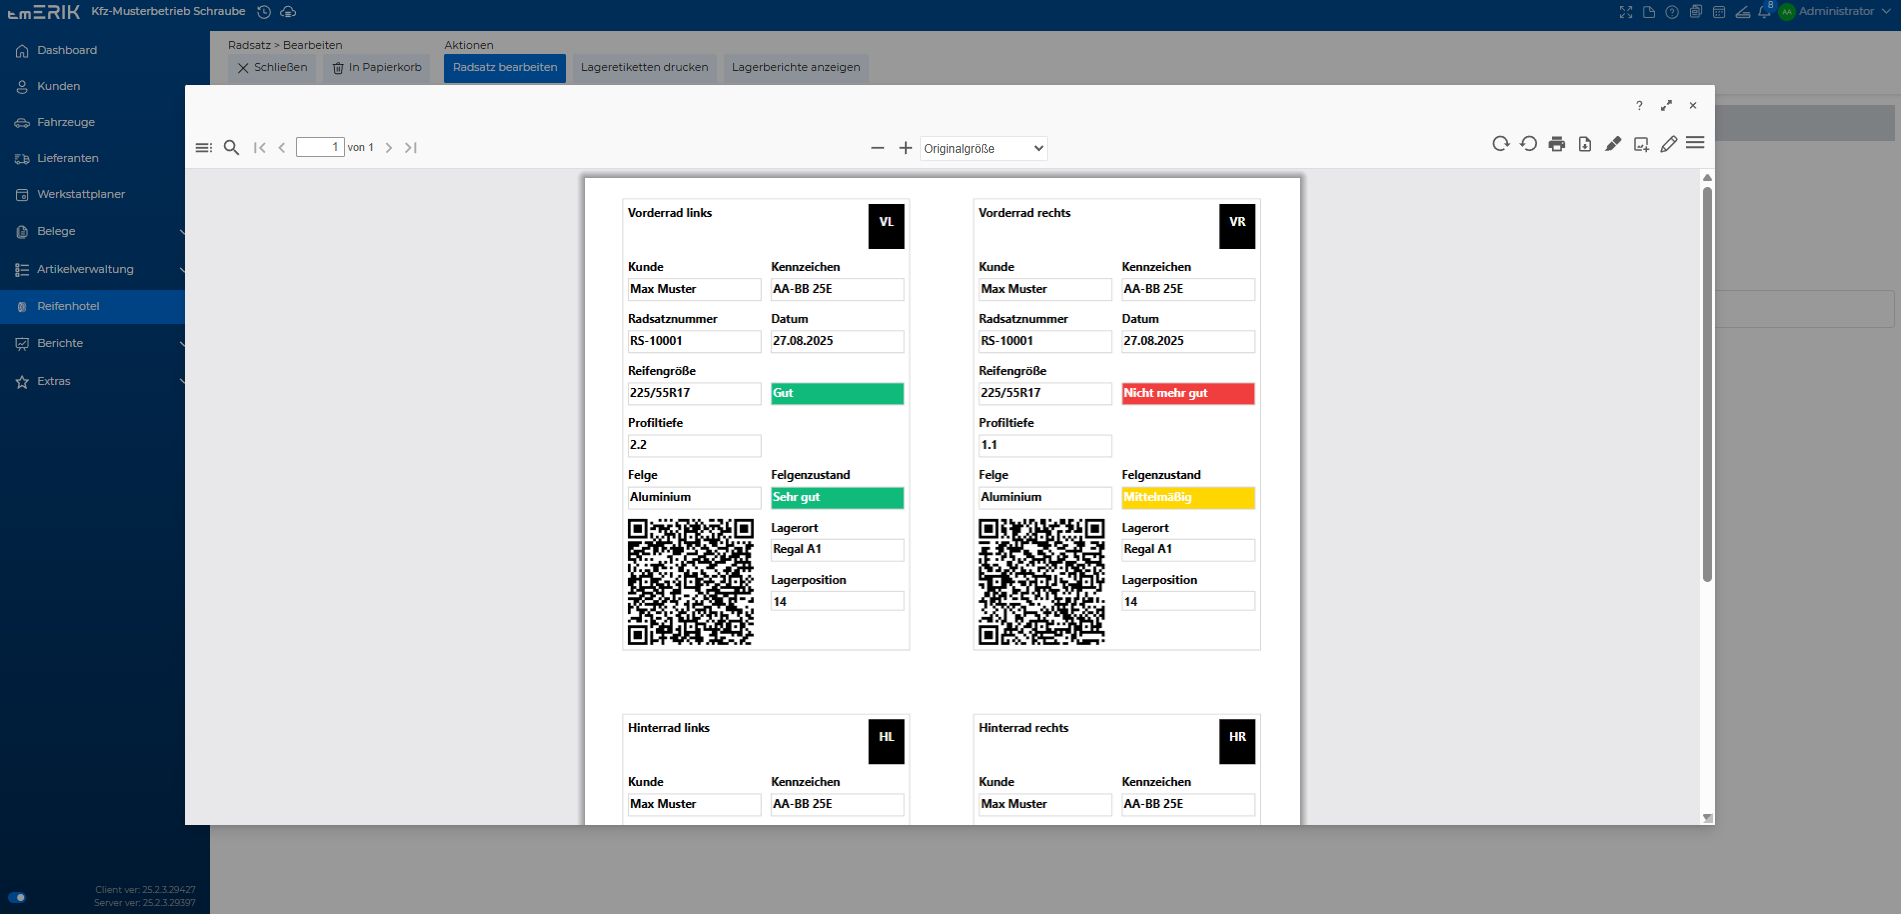Click the scrollbar down arrow

point(1707,818)
